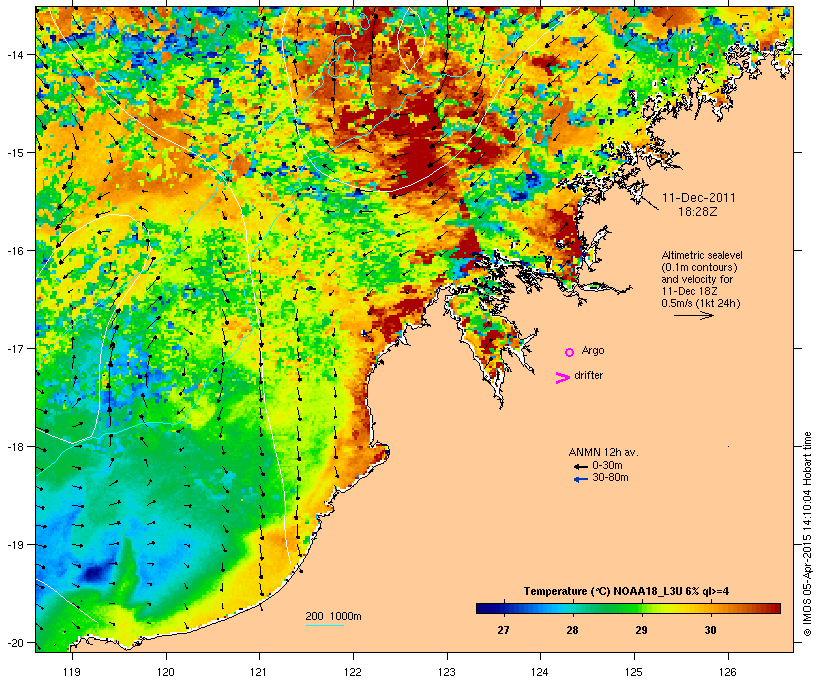This screenshot has width=820, height=680.
Task: Click the '(0.1m contours)' legend line
Action: coord(699,267)
